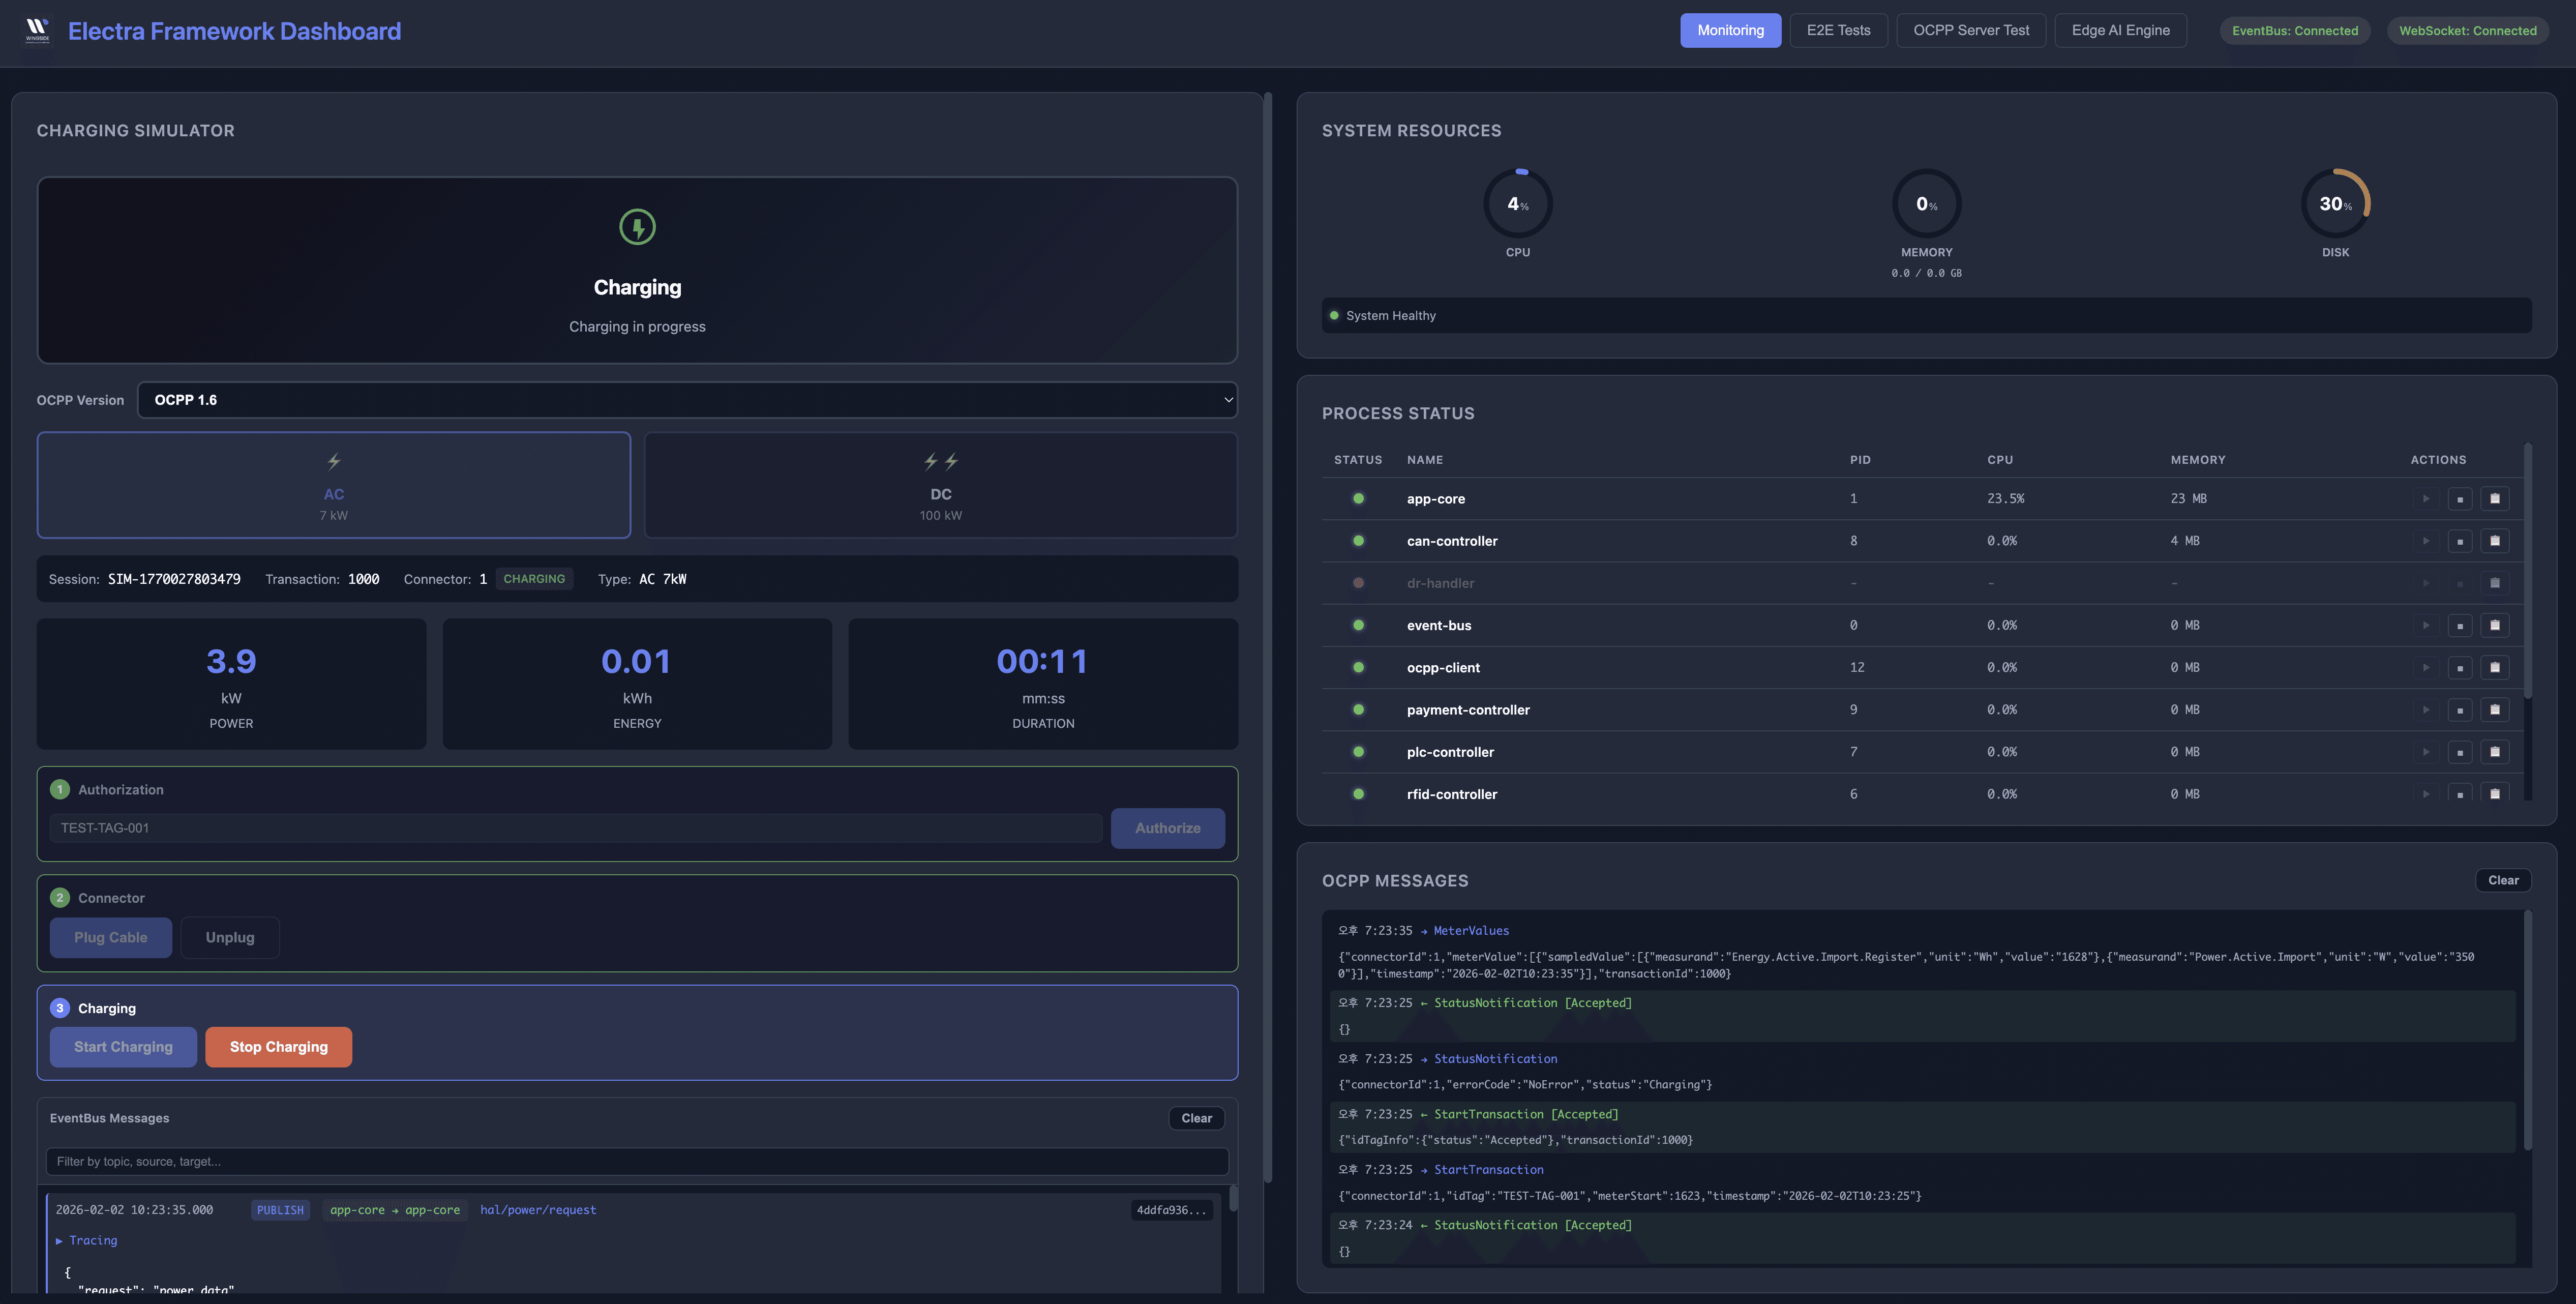2576x1304 pixels.
Task: Click the Electra logo icon
Action: 37,30
